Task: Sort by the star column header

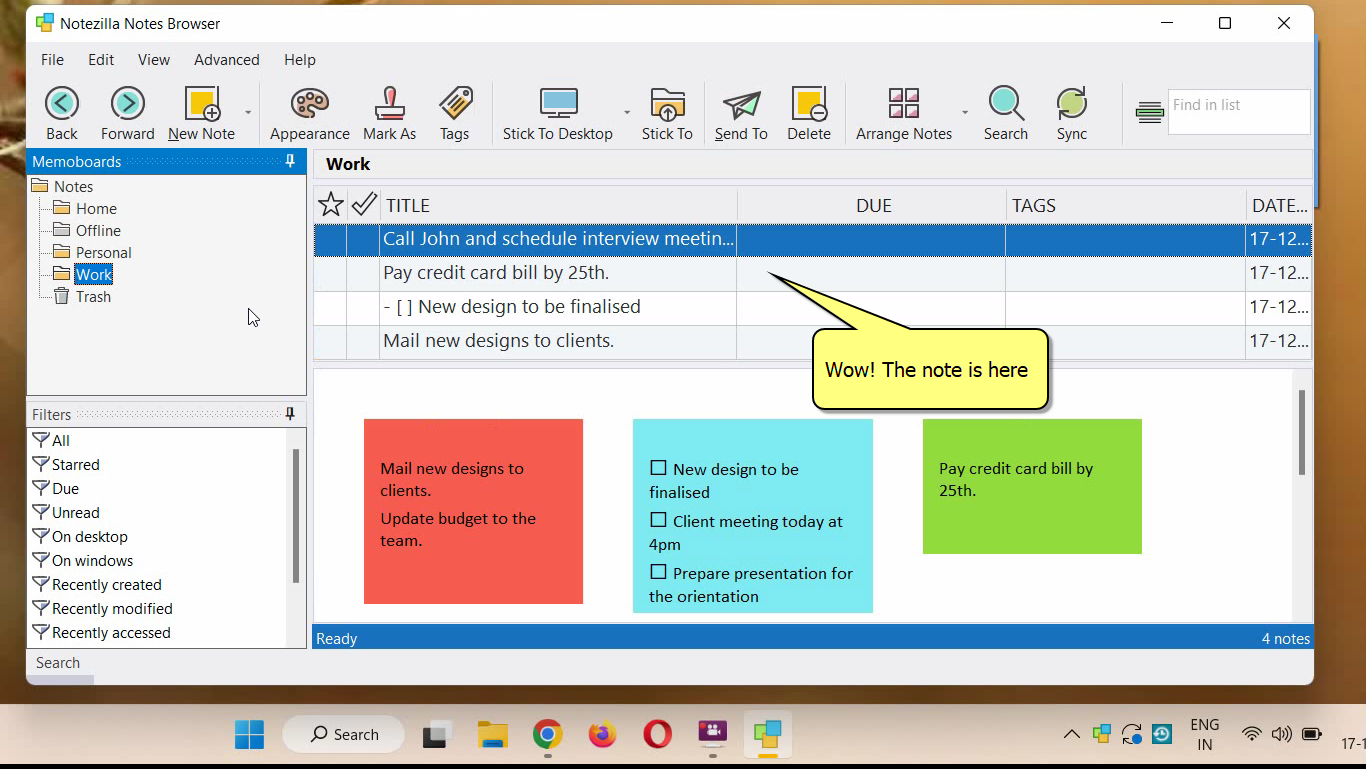Action: coord(330,205)
